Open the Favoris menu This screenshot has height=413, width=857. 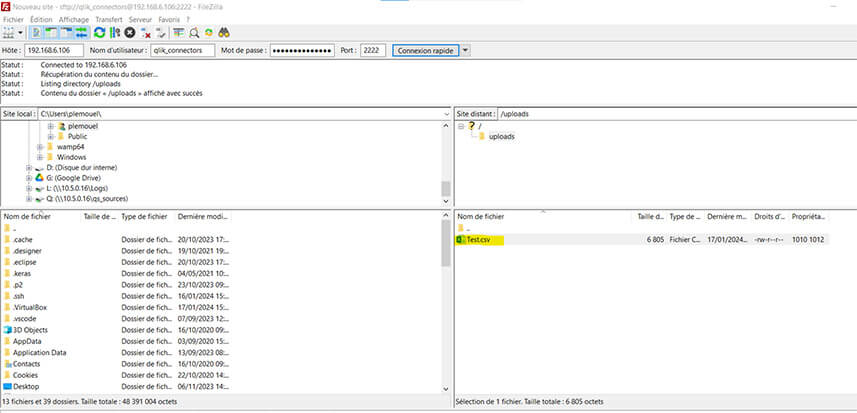(169, 19)
